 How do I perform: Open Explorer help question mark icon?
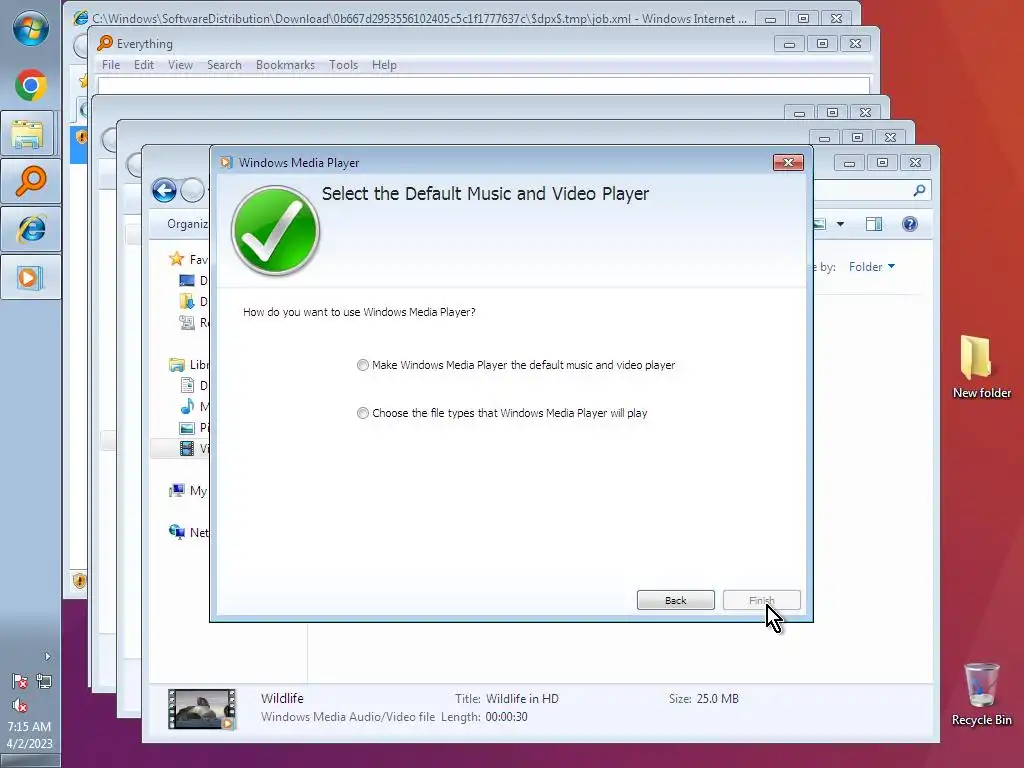(910, 224)
